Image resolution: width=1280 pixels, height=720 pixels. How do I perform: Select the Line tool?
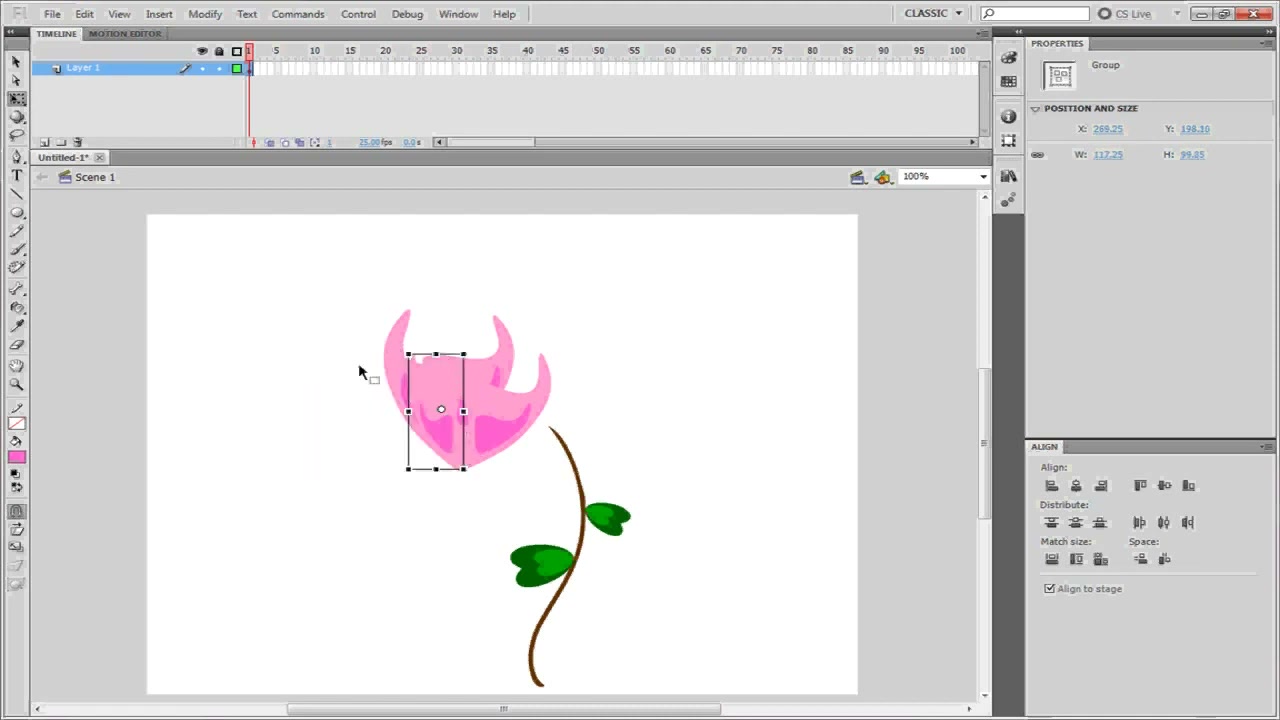[16, 194]
